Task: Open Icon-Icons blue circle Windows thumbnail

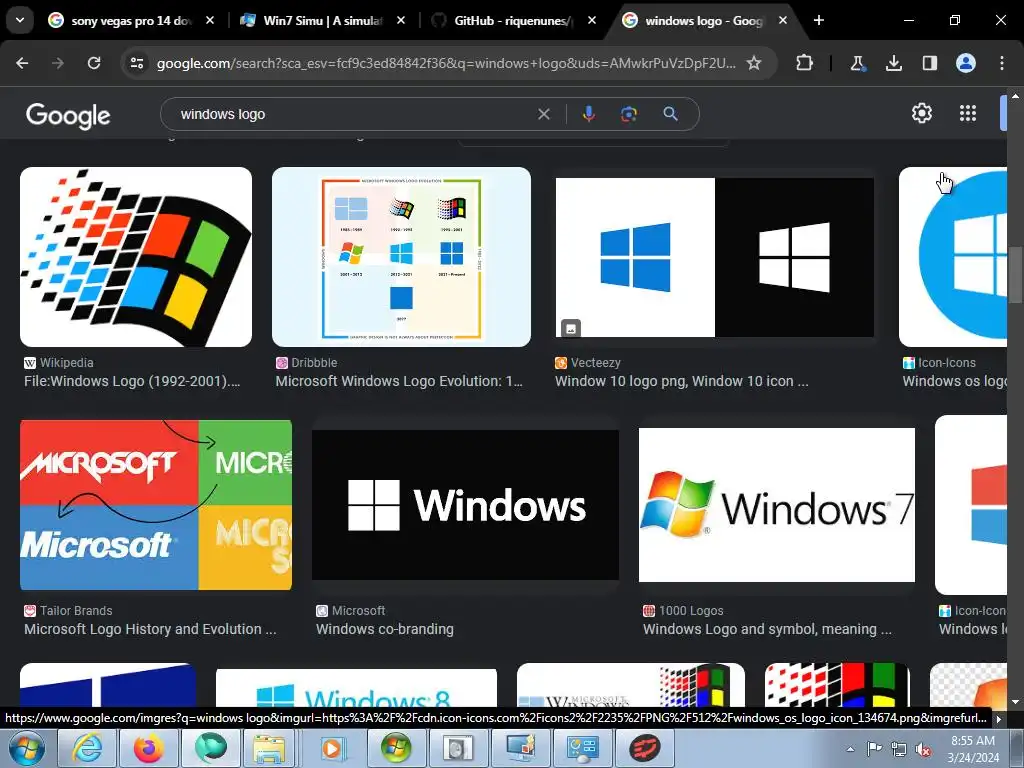Action: 953,257
